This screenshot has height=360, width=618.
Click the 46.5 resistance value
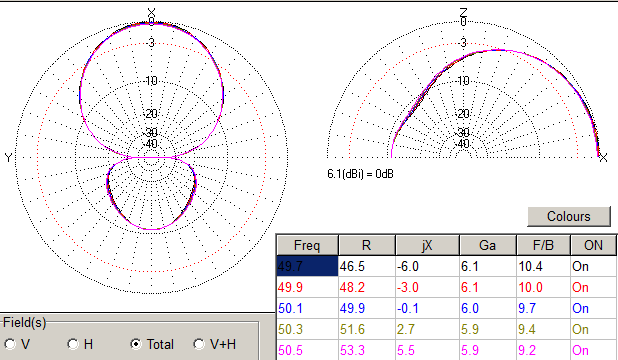(x=352, y=266)
